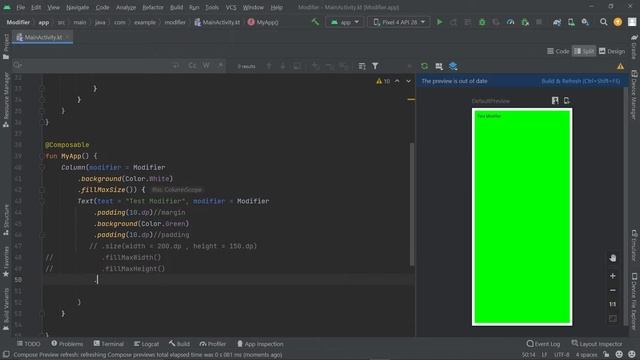This screenshot has height=360, width=640.
Task: Open the SDK Manager toolbar icon
Action: 585,22
